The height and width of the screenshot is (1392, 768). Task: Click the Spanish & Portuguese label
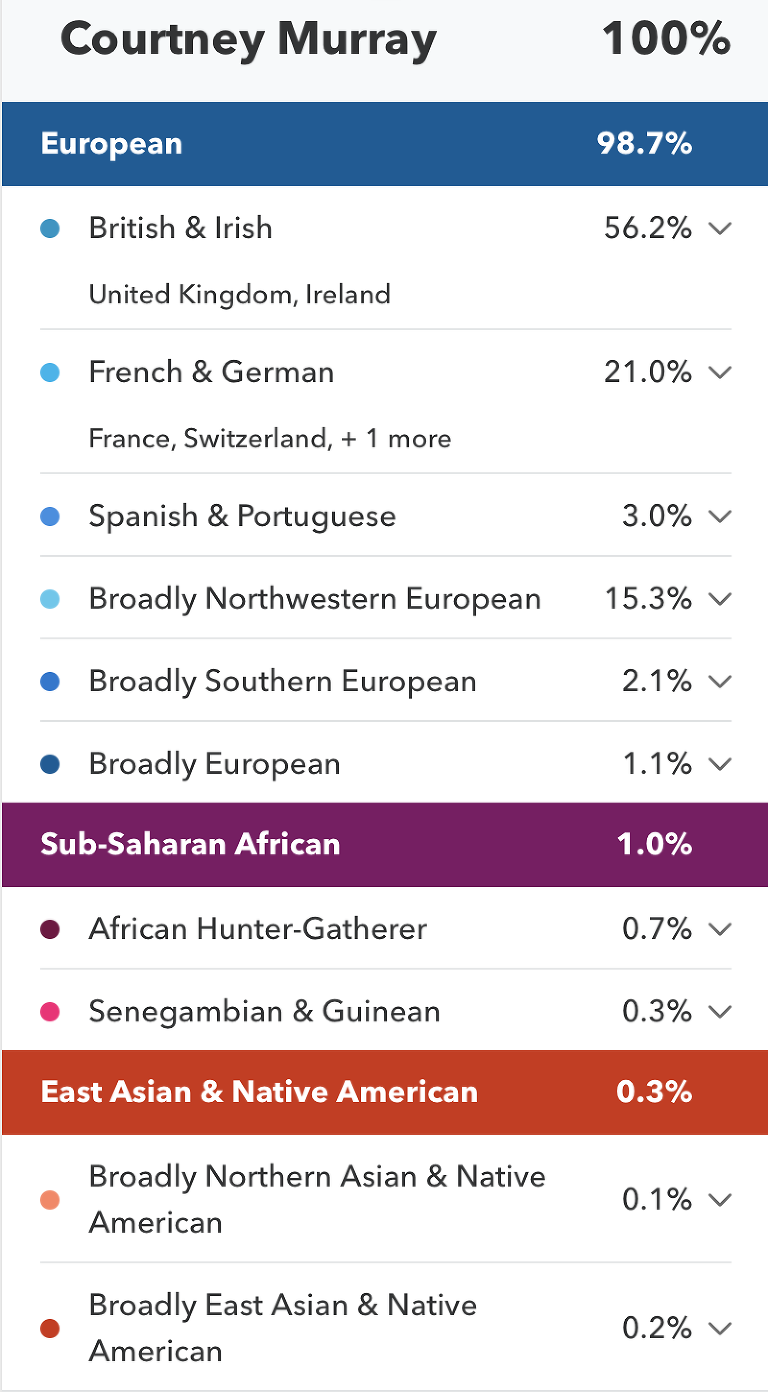(x=242, y=516)
